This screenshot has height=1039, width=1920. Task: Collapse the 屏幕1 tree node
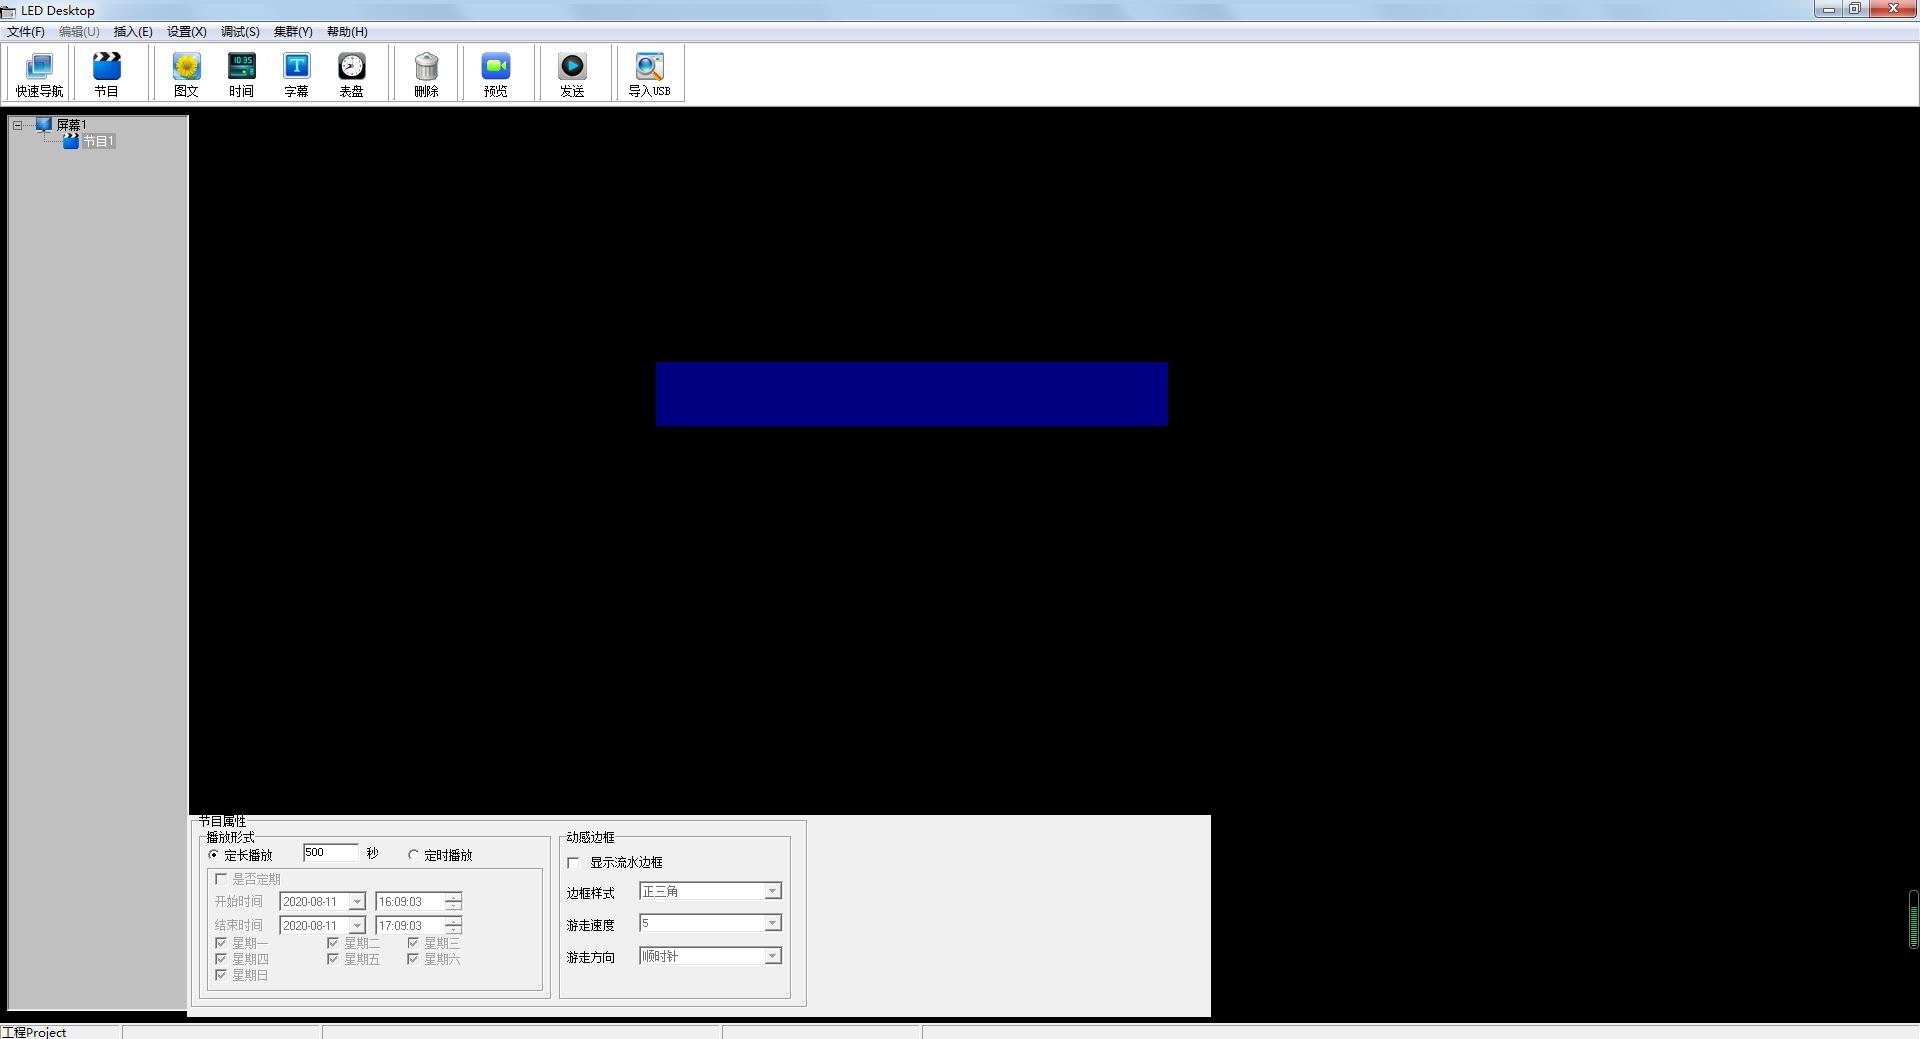point(17,125)
